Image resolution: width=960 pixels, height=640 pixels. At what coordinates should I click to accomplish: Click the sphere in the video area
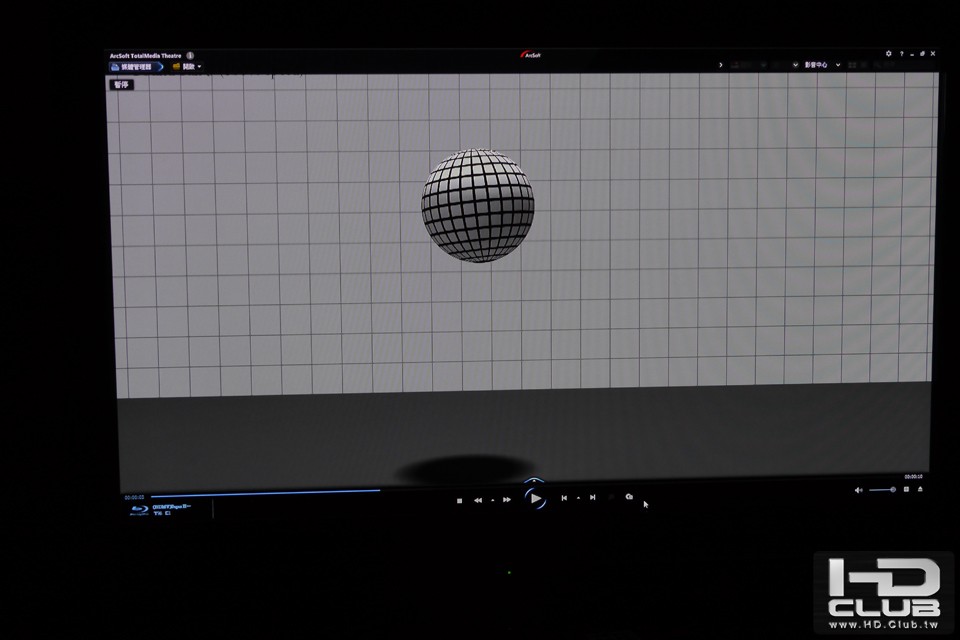pyautogui.click(x=478, y=205)
